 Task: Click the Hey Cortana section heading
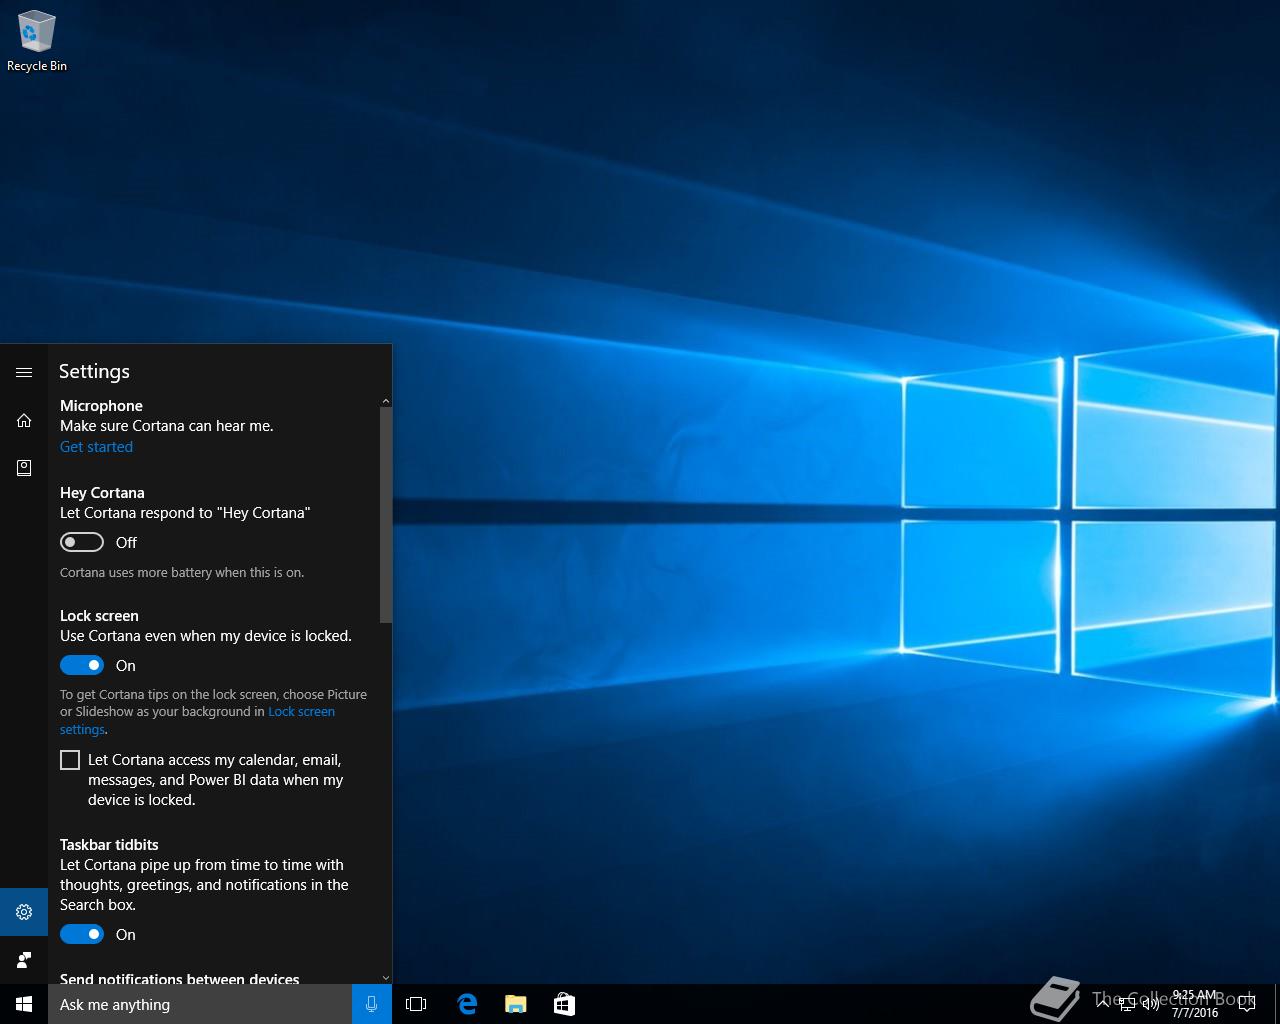[x=102, y=492]
